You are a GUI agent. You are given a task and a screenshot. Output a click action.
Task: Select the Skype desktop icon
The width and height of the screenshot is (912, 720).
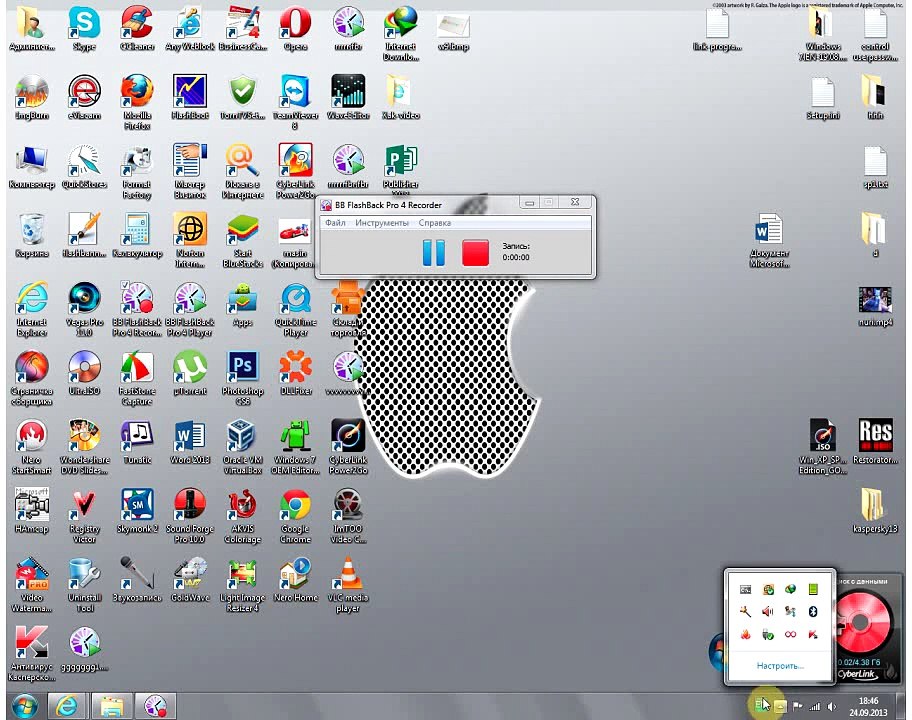[84, 29]
